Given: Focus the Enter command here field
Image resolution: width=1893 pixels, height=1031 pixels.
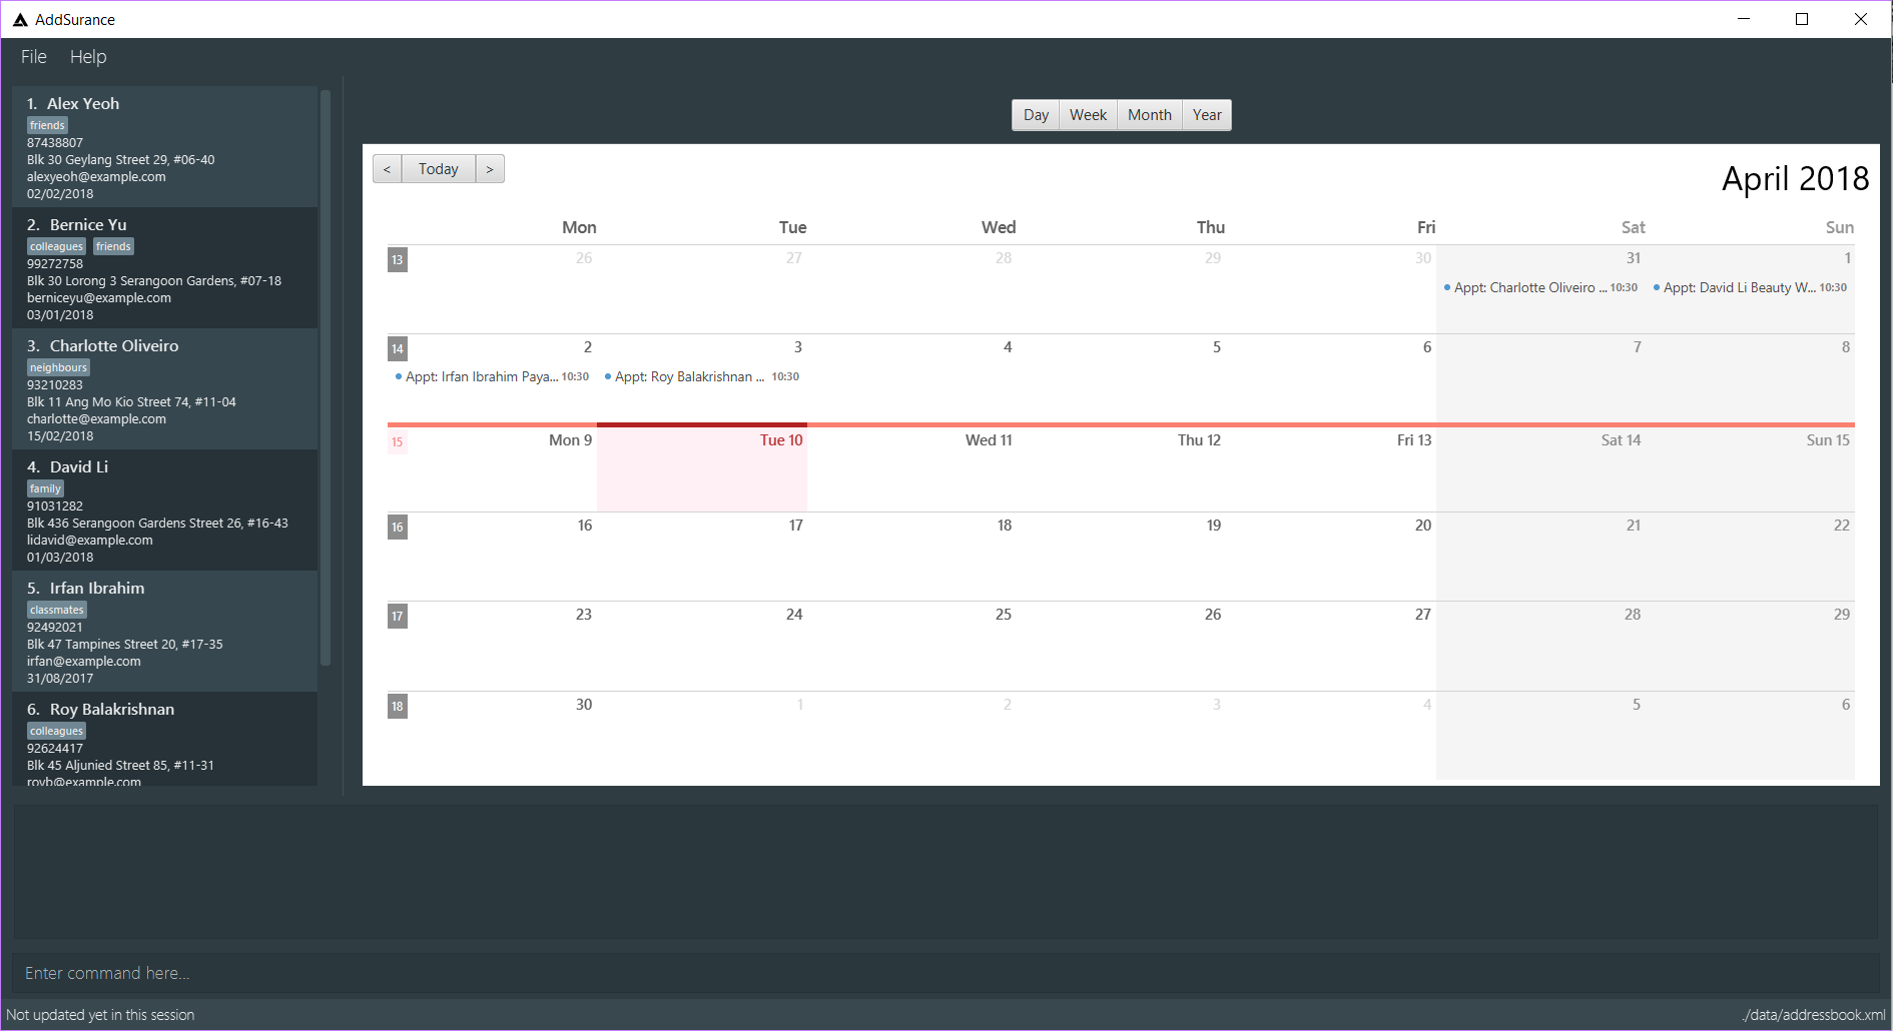Looking at the screenshot, I should pyautogui.click(x=946, y=973).
